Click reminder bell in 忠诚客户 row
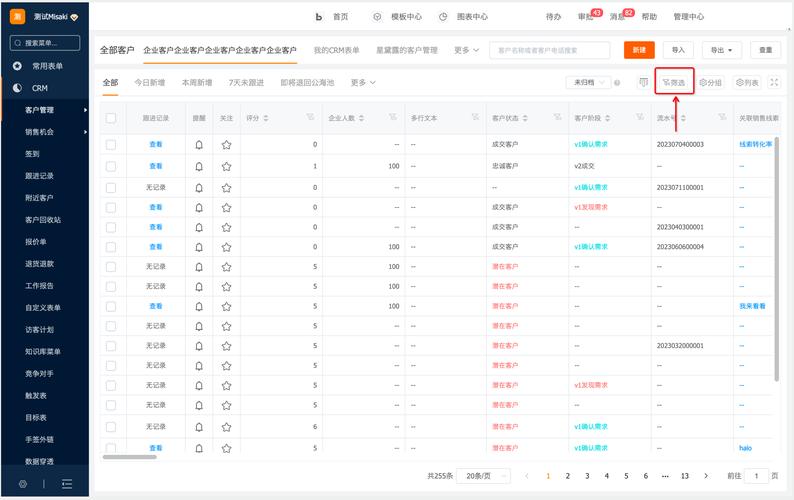 point(199,166)
